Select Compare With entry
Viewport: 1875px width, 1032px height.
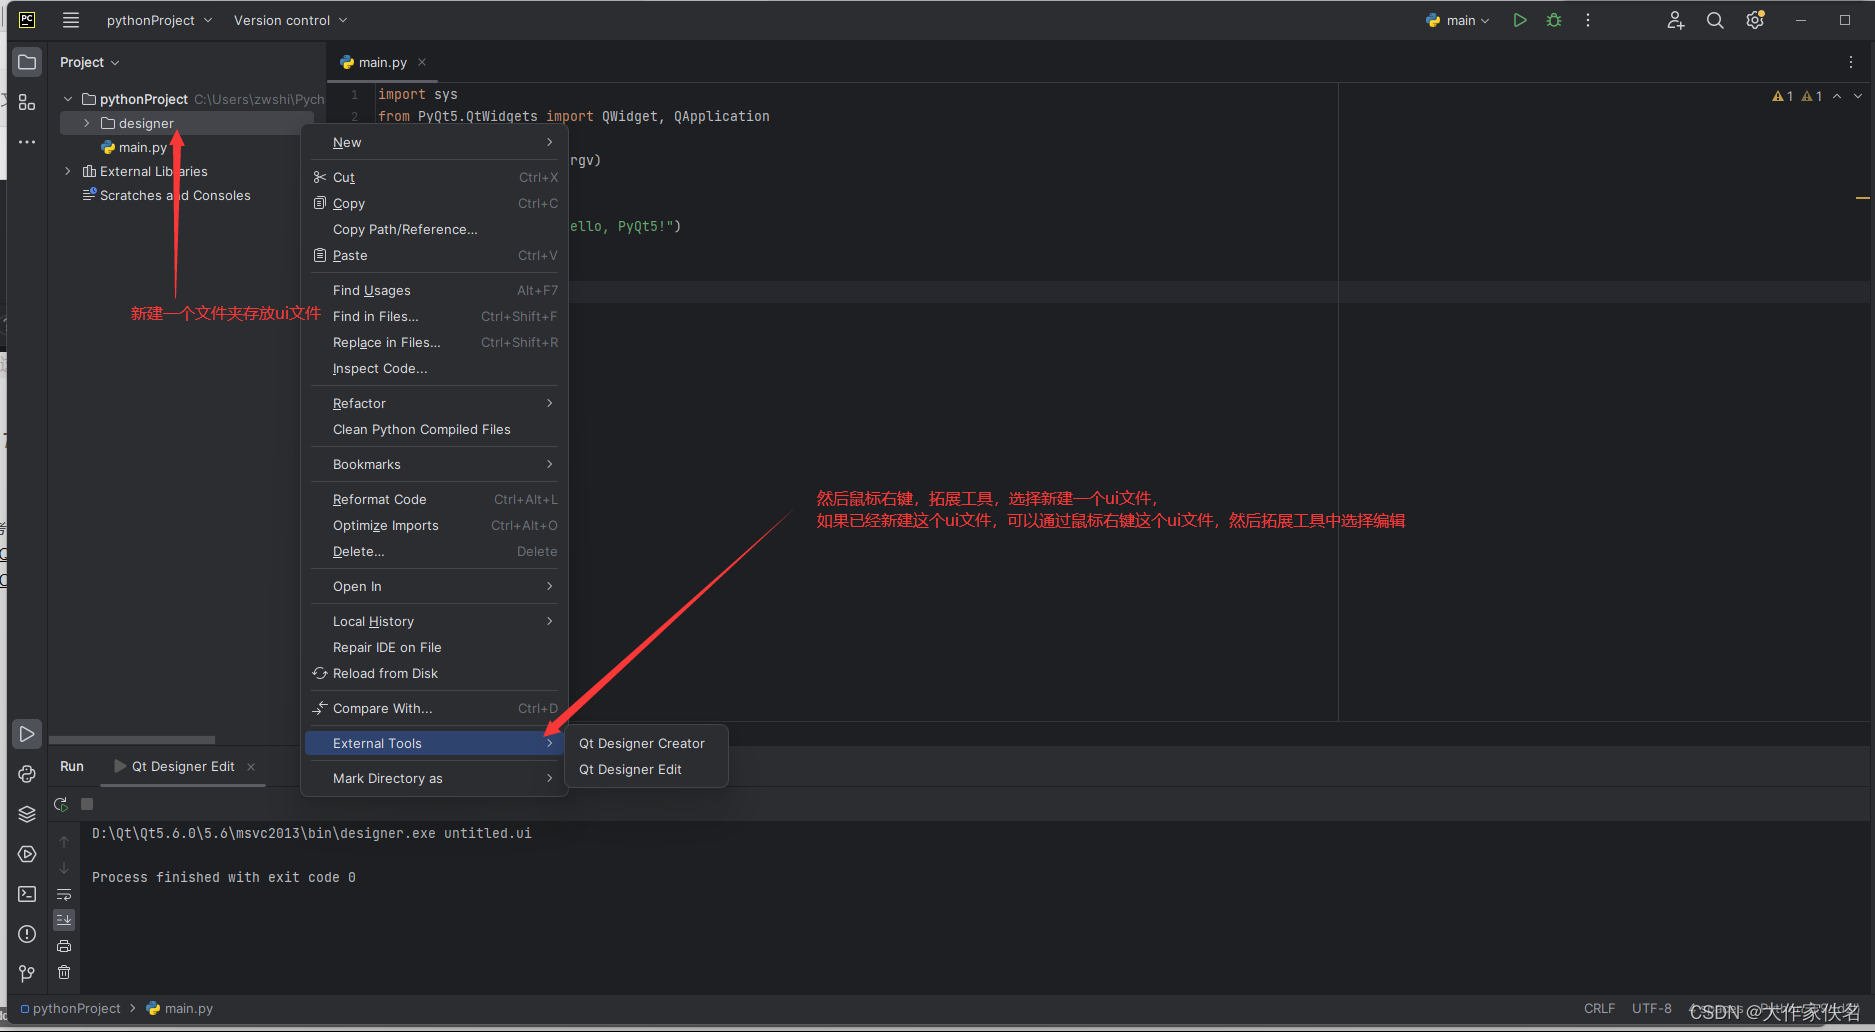point(434,708)
